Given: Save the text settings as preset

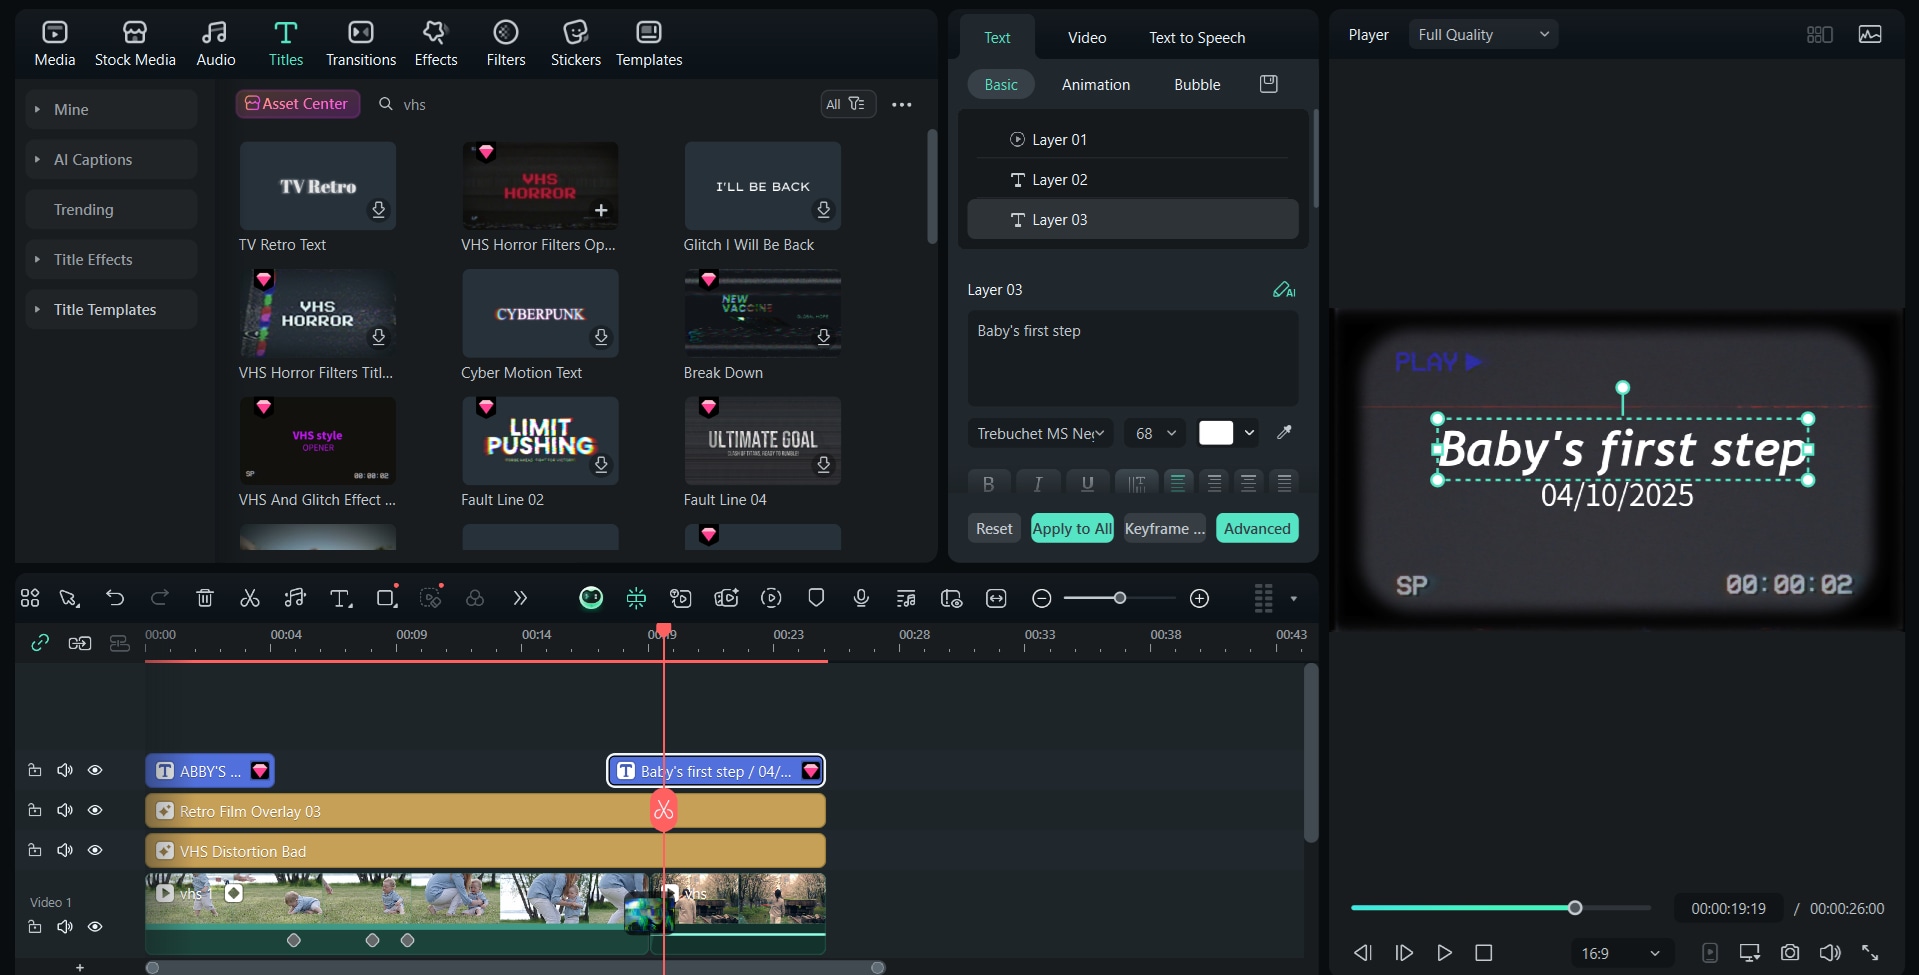Looking at the screenshot, I should pyautogui.click(x=1269, y=84).
